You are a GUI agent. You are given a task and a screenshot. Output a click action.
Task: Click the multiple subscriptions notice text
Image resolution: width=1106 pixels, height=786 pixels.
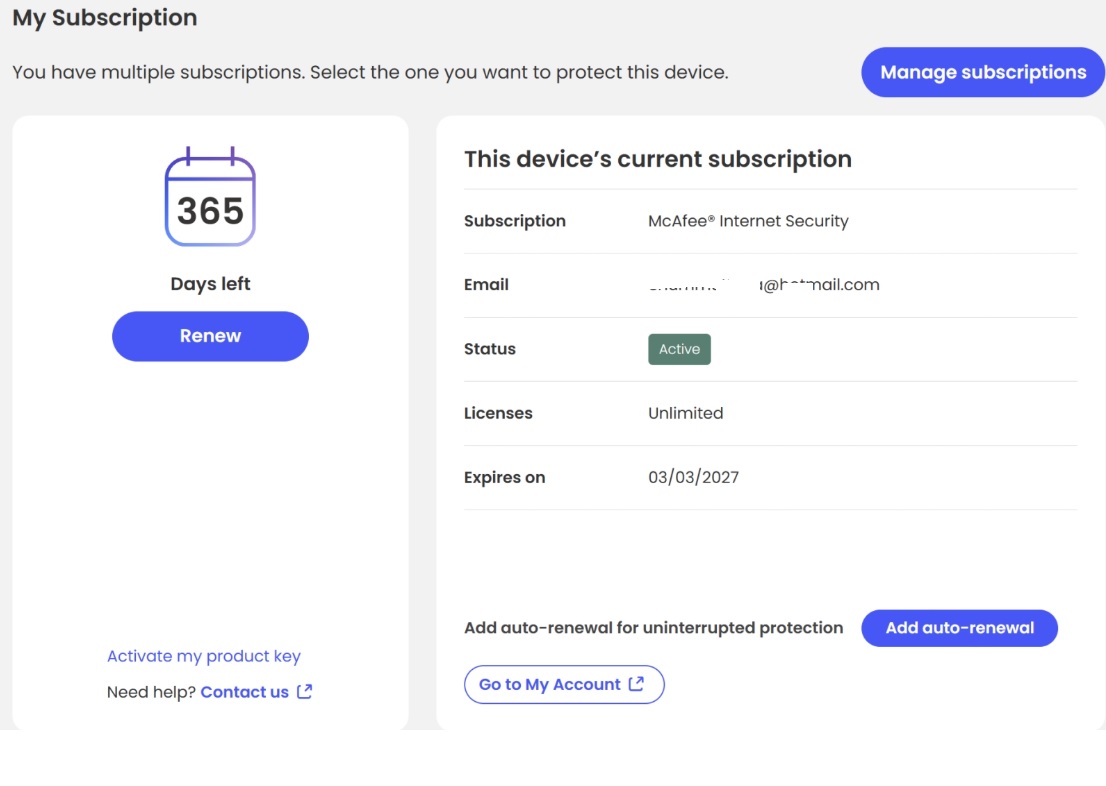370,72
